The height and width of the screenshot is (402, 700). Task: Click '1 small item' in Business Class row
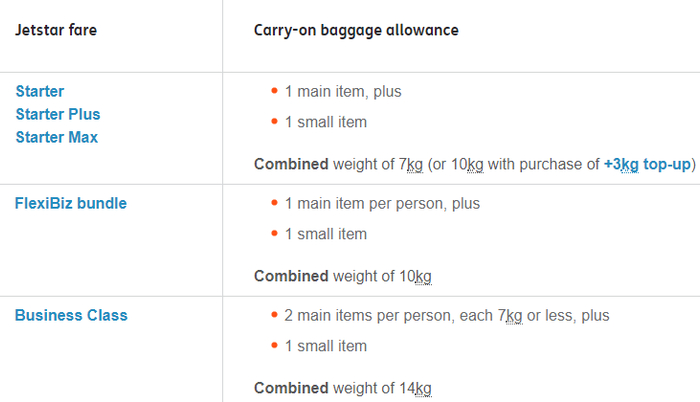[x=325, y=346]
